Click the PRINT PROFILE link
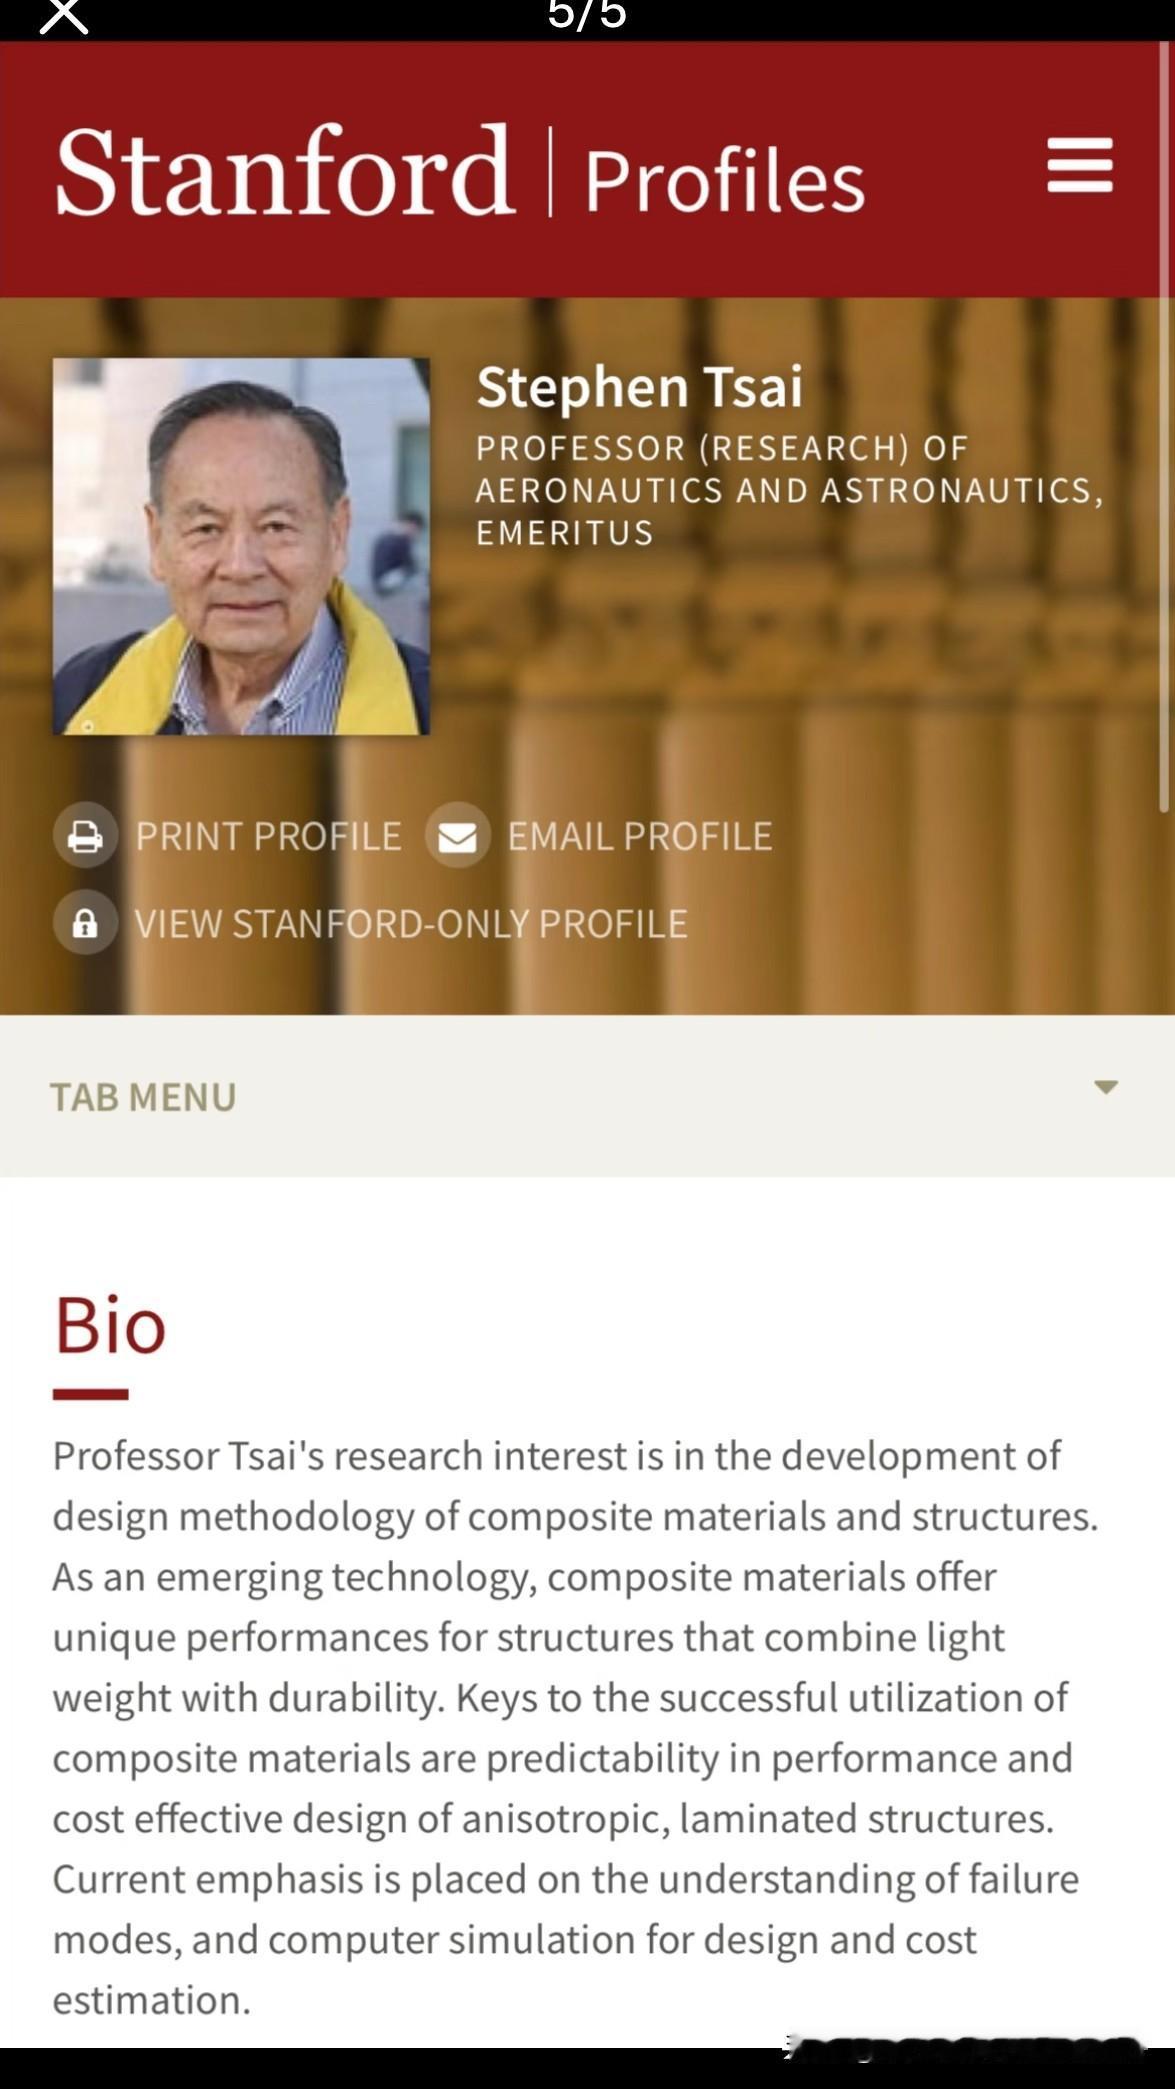This screenshot has height=2089, width=1175. tap(268, 836)
